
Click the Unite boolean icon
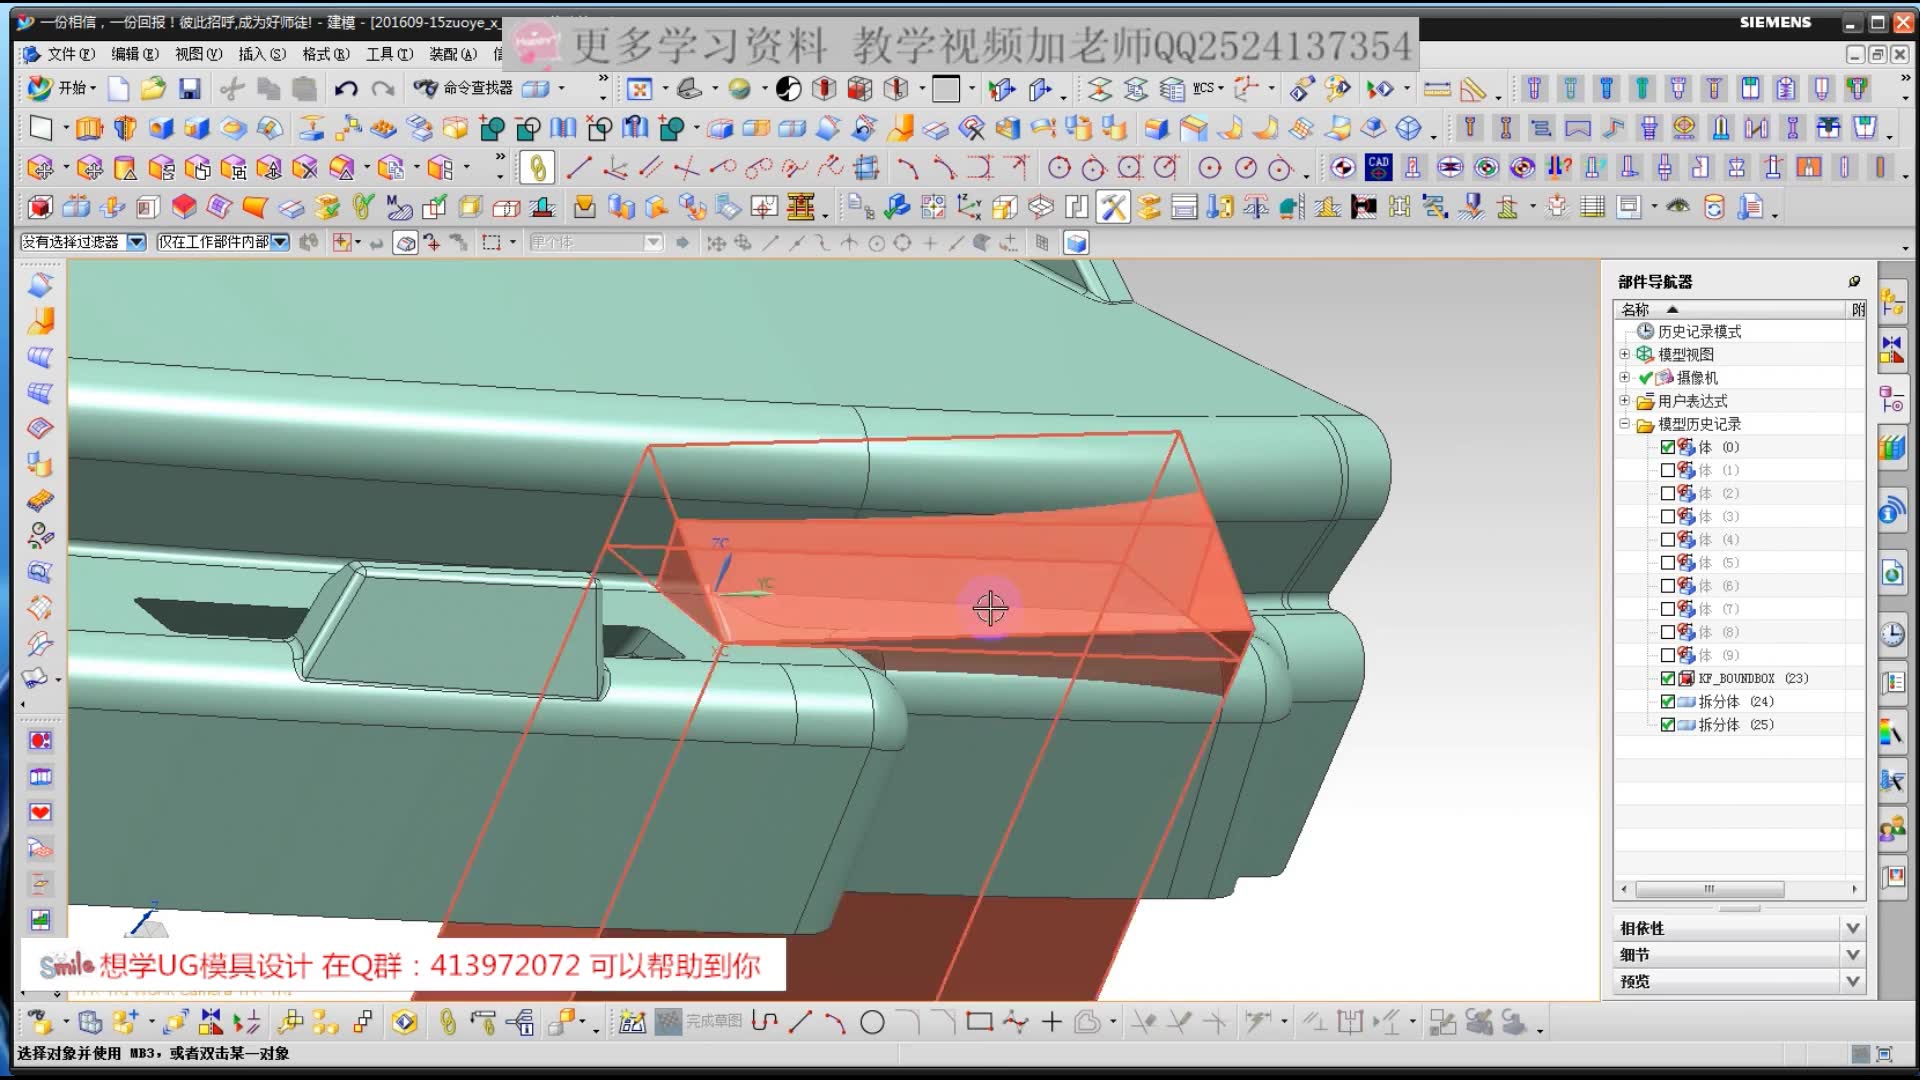(491, 129)
